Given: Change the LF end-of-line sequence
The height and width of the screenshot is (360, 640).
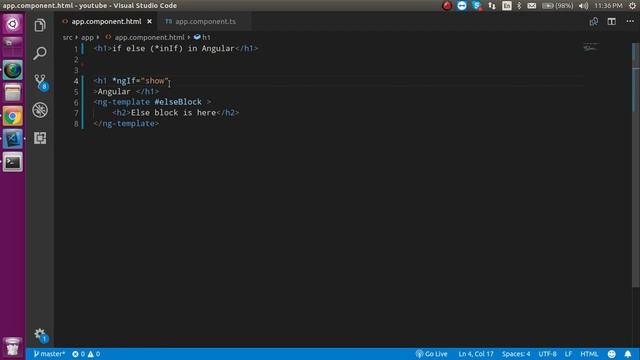Looking at the screenshot, I should pos(568,354).
